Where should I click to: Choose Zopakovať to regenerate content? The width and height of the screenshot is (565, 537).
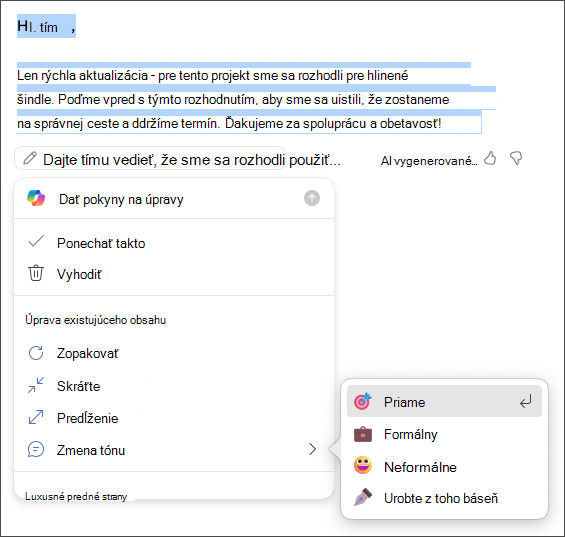(174, 353)
